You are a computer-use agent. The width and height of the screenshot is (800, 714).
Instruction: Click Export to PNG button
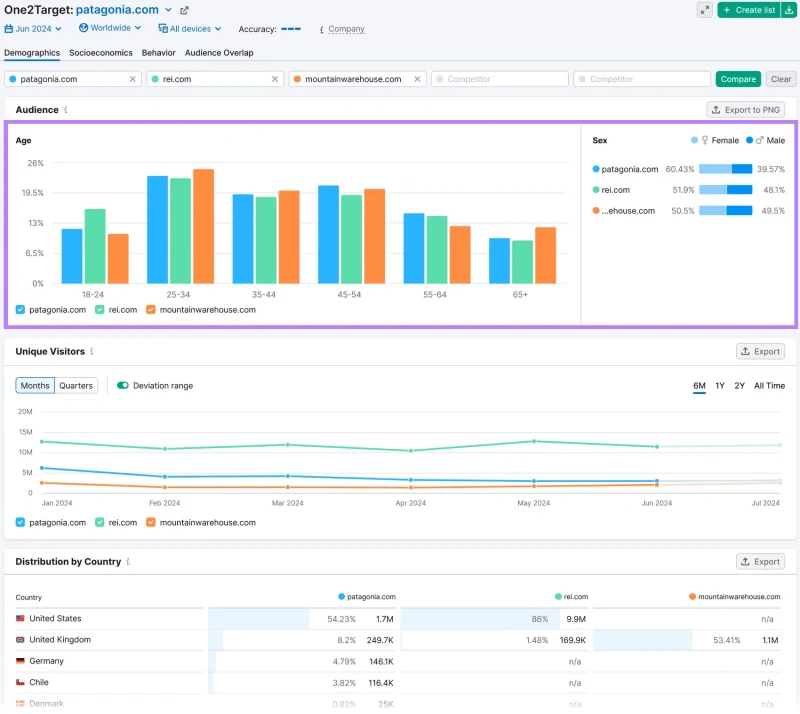[x=745, y=110]
